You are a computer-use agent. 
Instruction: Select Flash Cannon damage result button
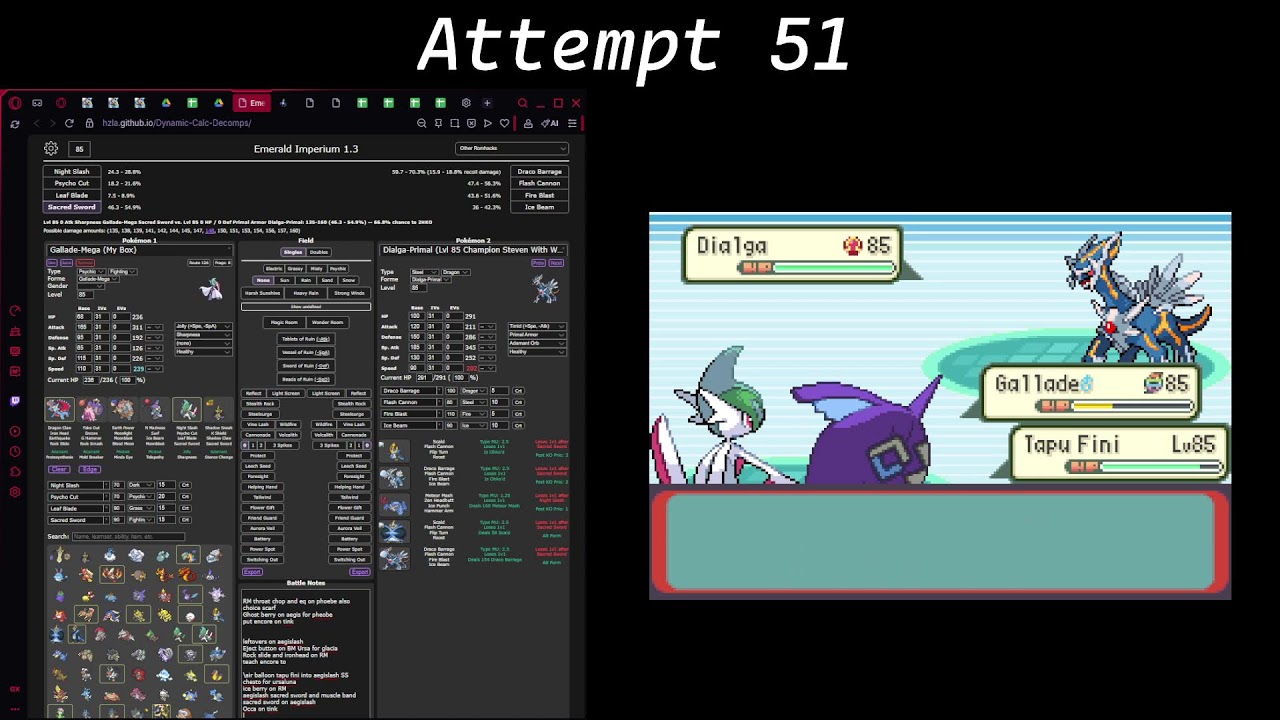(x=540, y=184)
